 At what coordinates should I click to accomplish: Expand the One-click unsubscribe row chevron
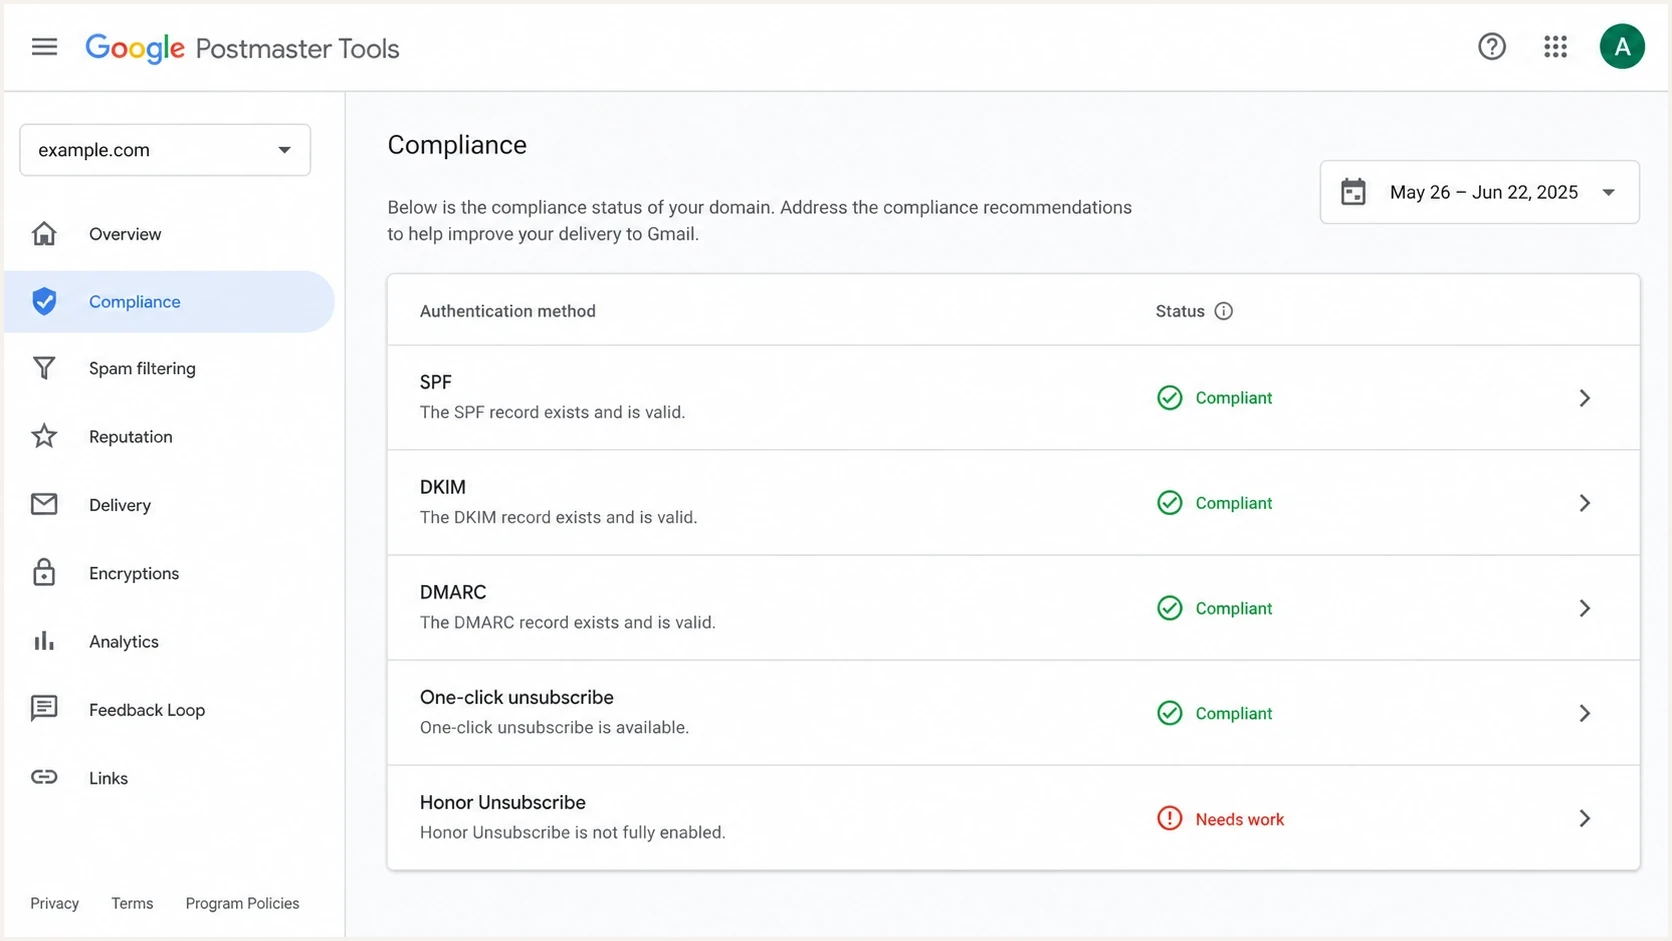1585,713
